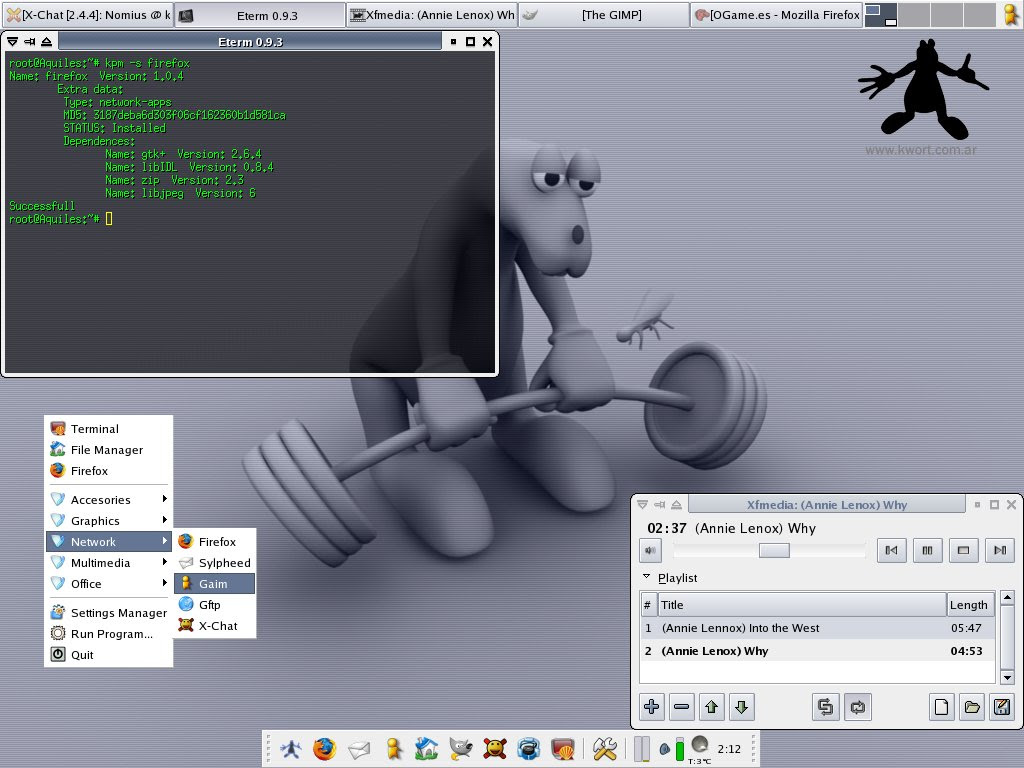1024x768 pixels.
Task: Launch Gaim from the bottom panel
Action: pos(393,748)
